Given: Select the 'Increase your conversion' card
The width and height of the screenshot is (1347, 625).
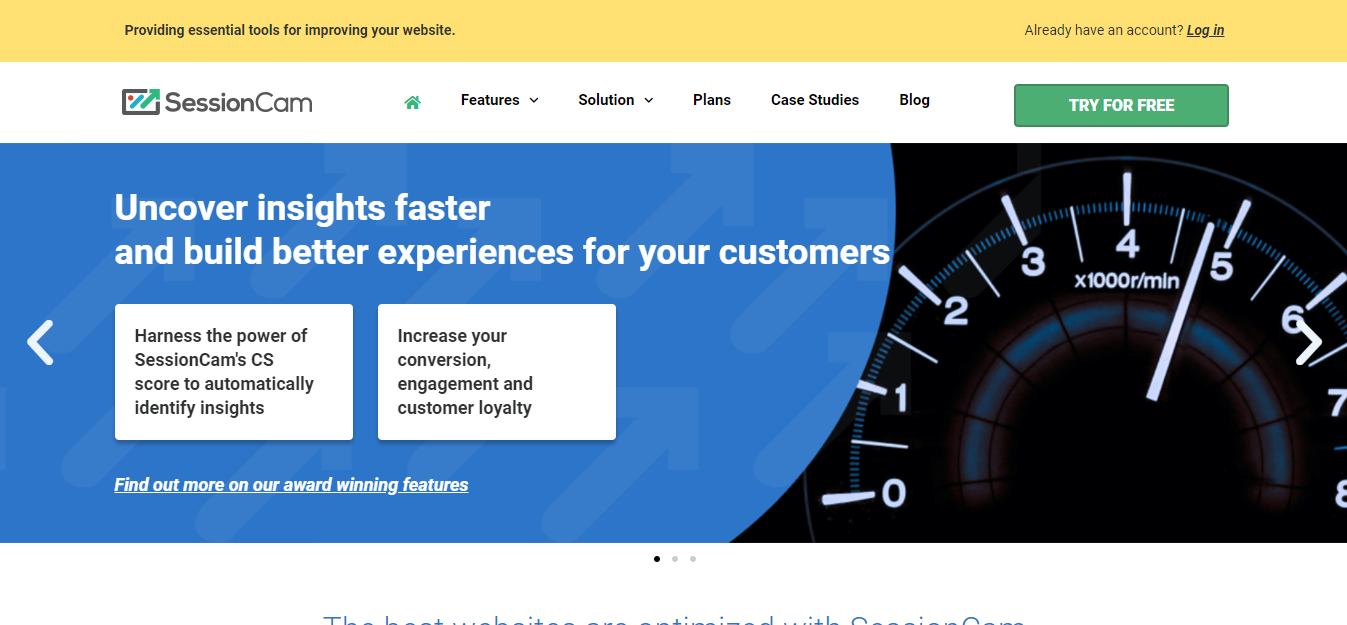Looking at the screenshot, I should coord(497,372).
